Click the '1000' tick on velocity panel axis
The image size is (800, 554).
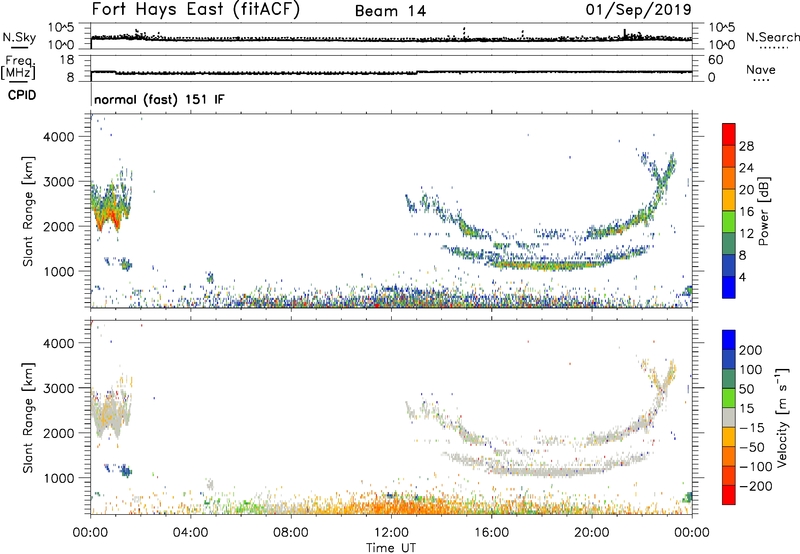58,478
